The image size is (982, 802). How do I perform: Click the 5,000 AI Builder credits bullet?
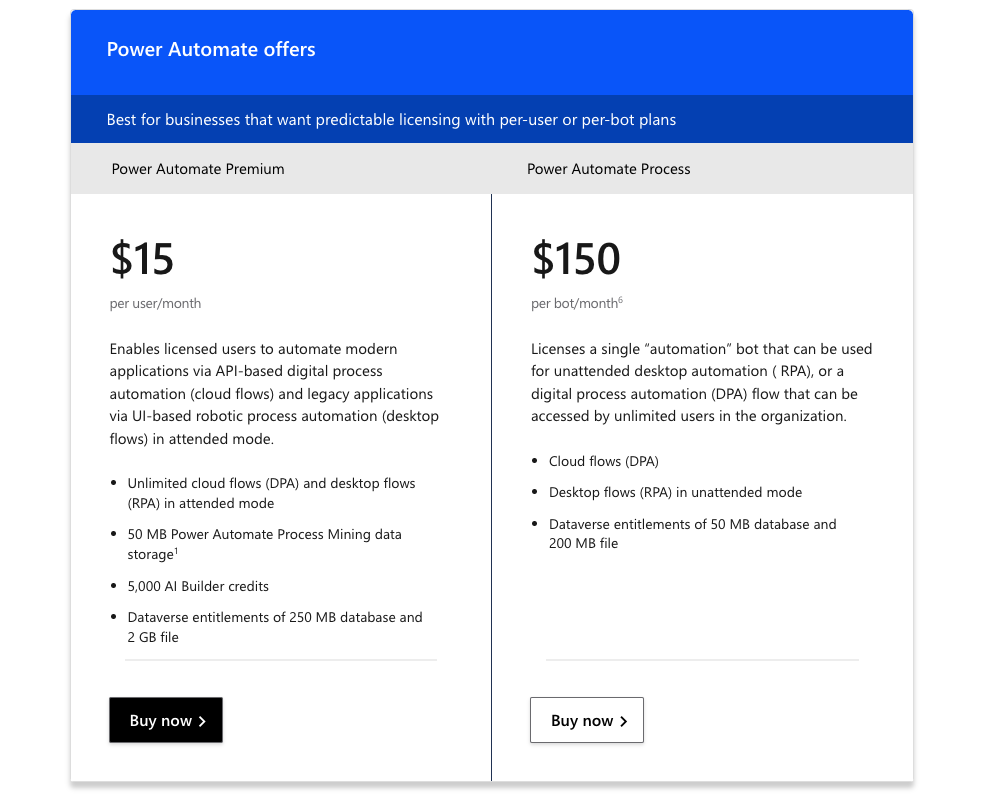pos(198,586)
